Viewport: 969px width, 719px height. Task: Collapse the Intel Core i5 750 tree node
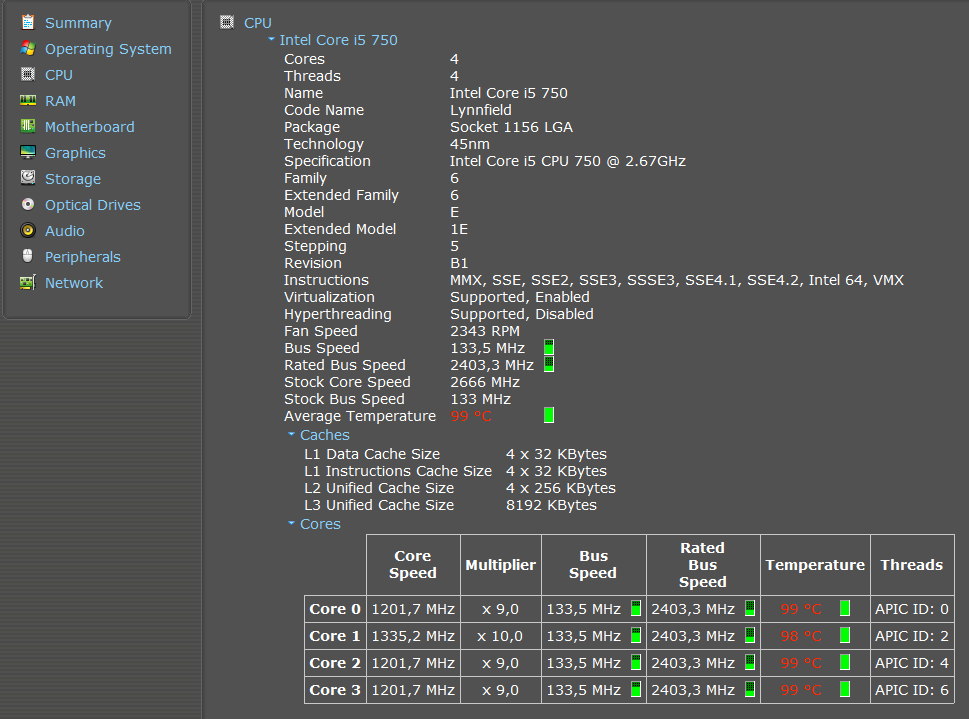(x=271, y=39)
